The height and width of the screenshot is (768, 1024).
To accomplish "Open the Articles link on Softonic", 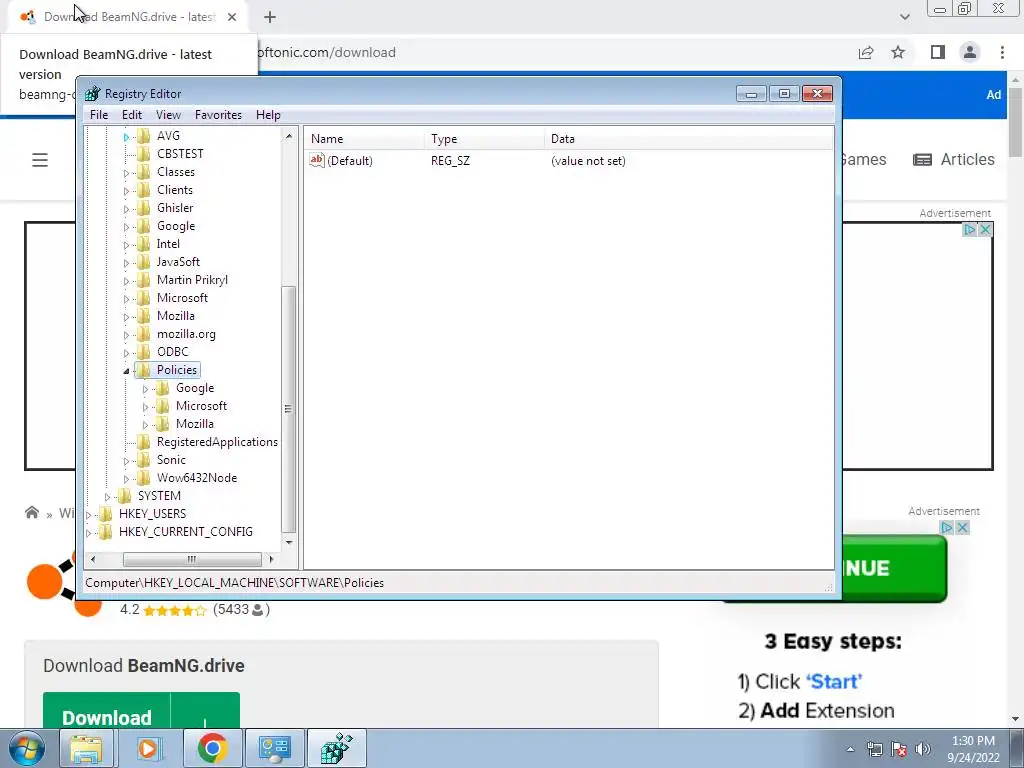I will [x=953, y=159].
